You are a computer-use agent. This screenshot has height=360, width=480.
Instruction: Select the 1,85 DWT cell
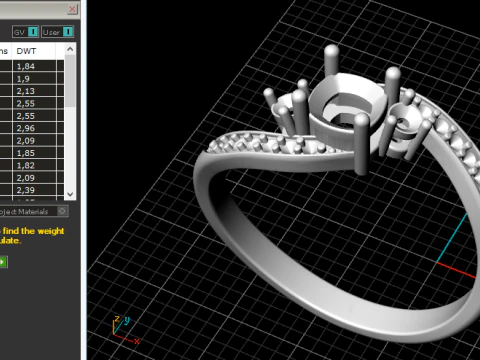(x=34, y=153)
